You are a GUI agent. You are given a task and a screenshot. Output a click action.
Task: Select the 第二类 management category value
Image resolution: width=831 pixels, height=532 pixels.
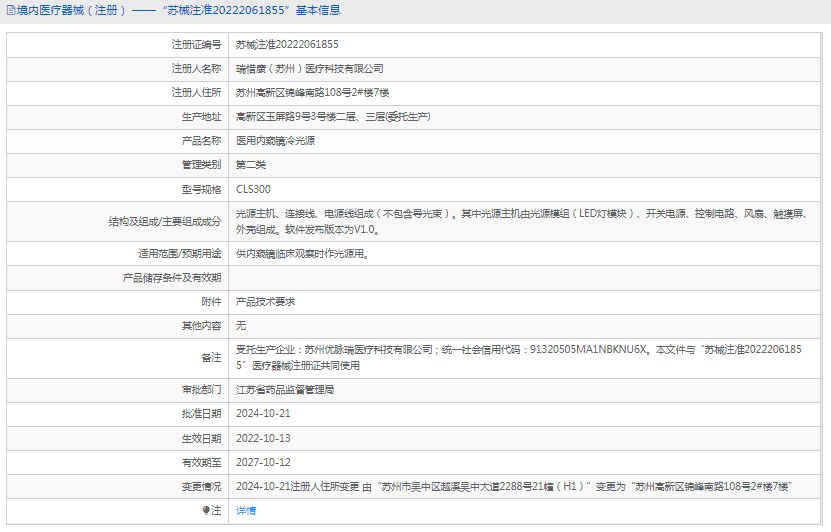(x=251, y=165)
